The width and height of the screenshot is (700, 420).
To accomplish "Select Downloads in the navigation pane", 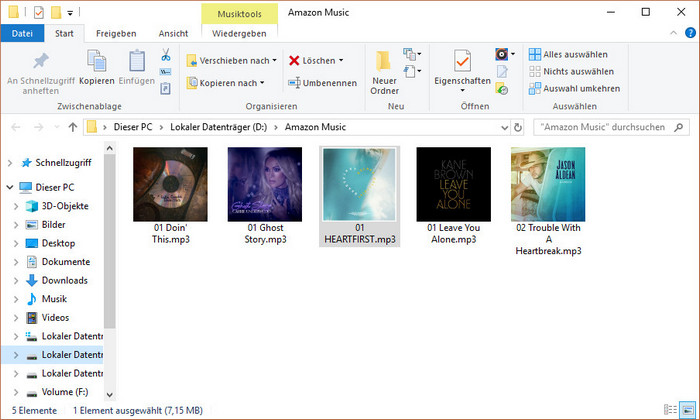I will coord(65,280).
